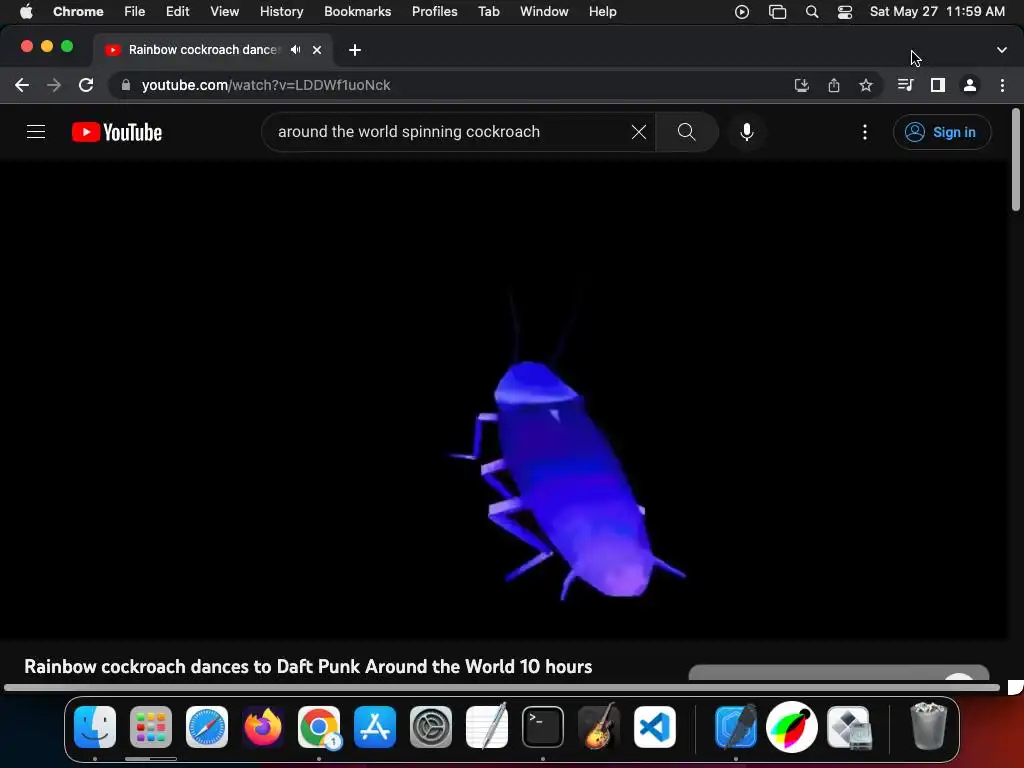1024x768 pixels.
Task: Open the Profiles menu
Action: click(434, 12)
